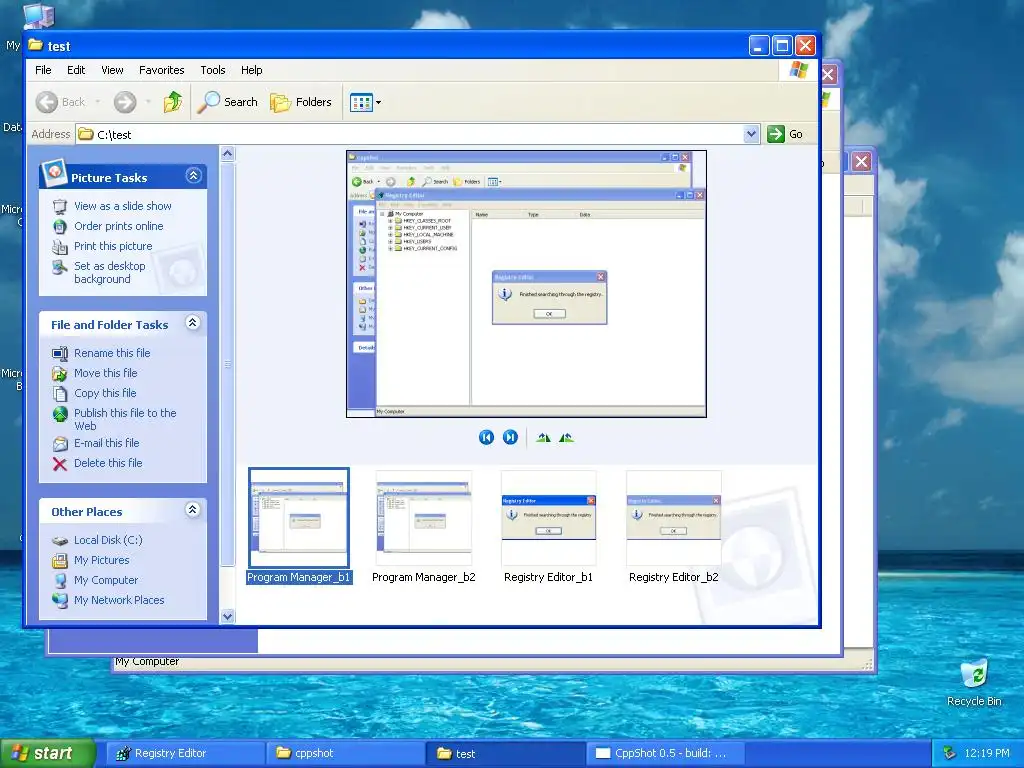
Task: Open the Search pane
Action: (227, 102)
